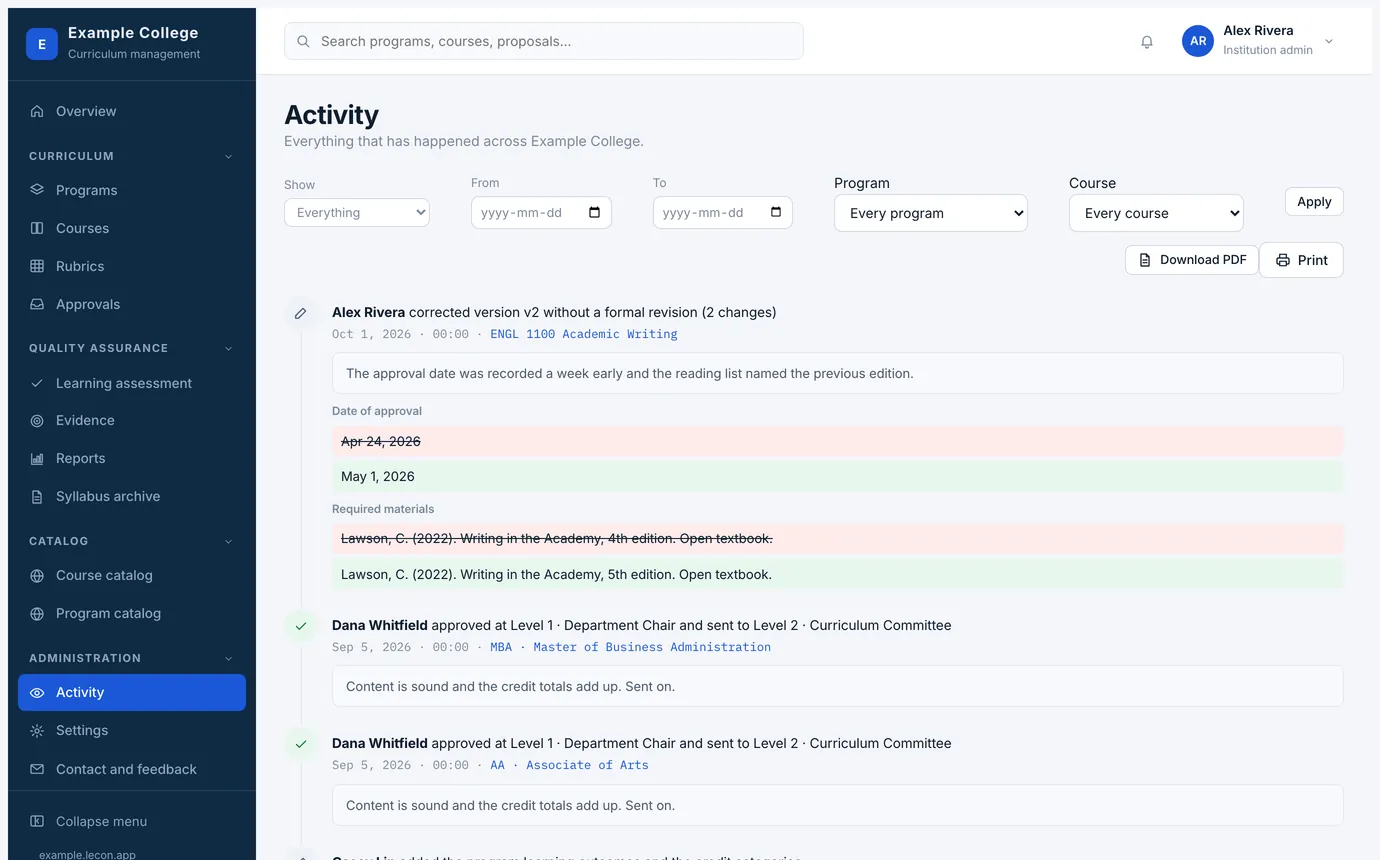Collapse the sidebar menu
1380x860 pixels.
tap(132, 821)
